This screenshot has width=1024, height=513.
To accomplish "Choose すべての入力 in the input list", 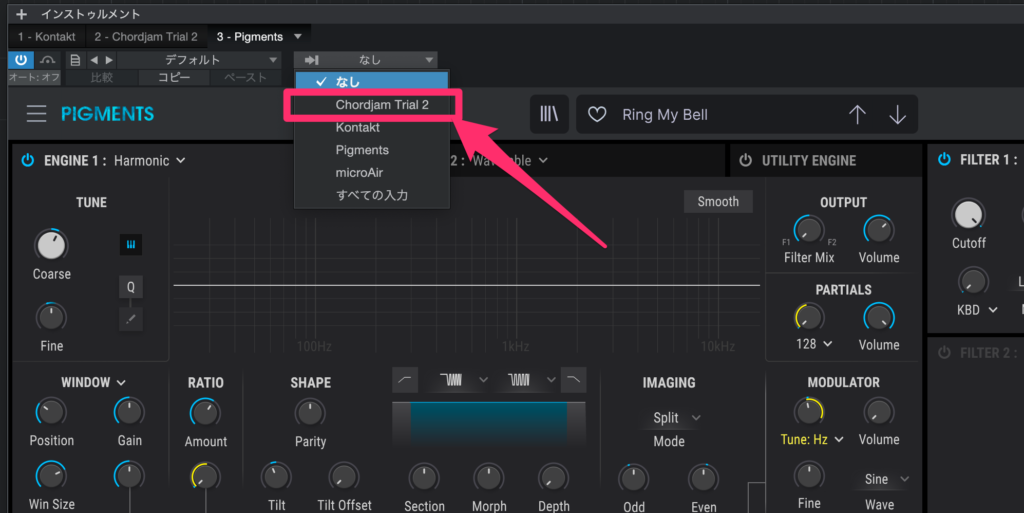I will point(371,195).
